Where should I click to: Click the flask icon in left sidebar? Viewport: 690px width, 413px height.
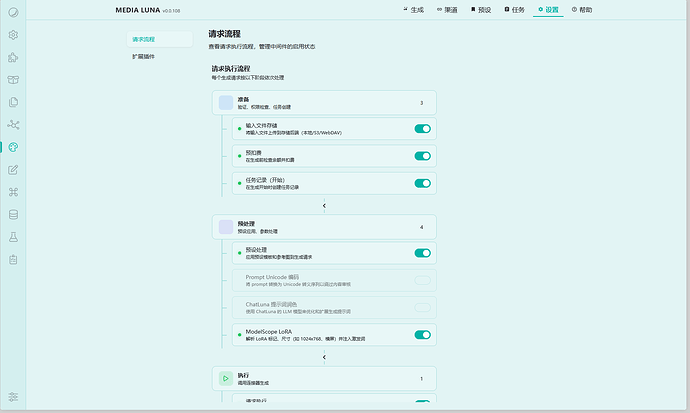[14, 237]
